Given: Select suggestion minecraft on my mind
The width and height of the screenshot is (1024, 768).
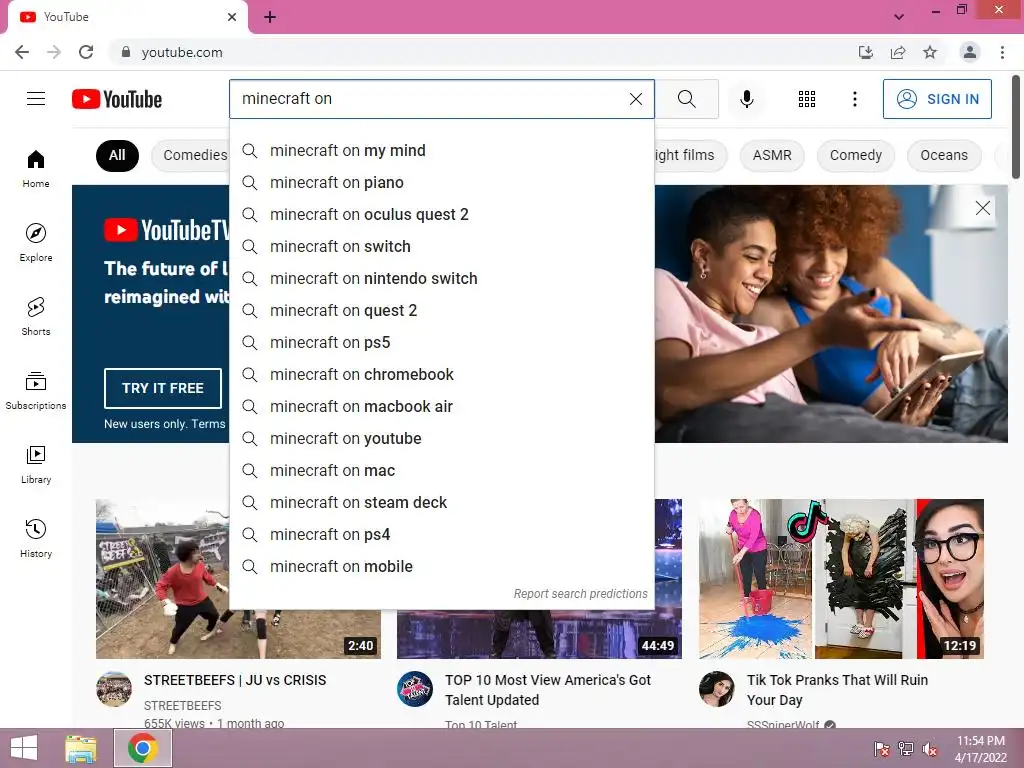Looking at the screenshot, I should pyautogui.click(x=441, y=150).
